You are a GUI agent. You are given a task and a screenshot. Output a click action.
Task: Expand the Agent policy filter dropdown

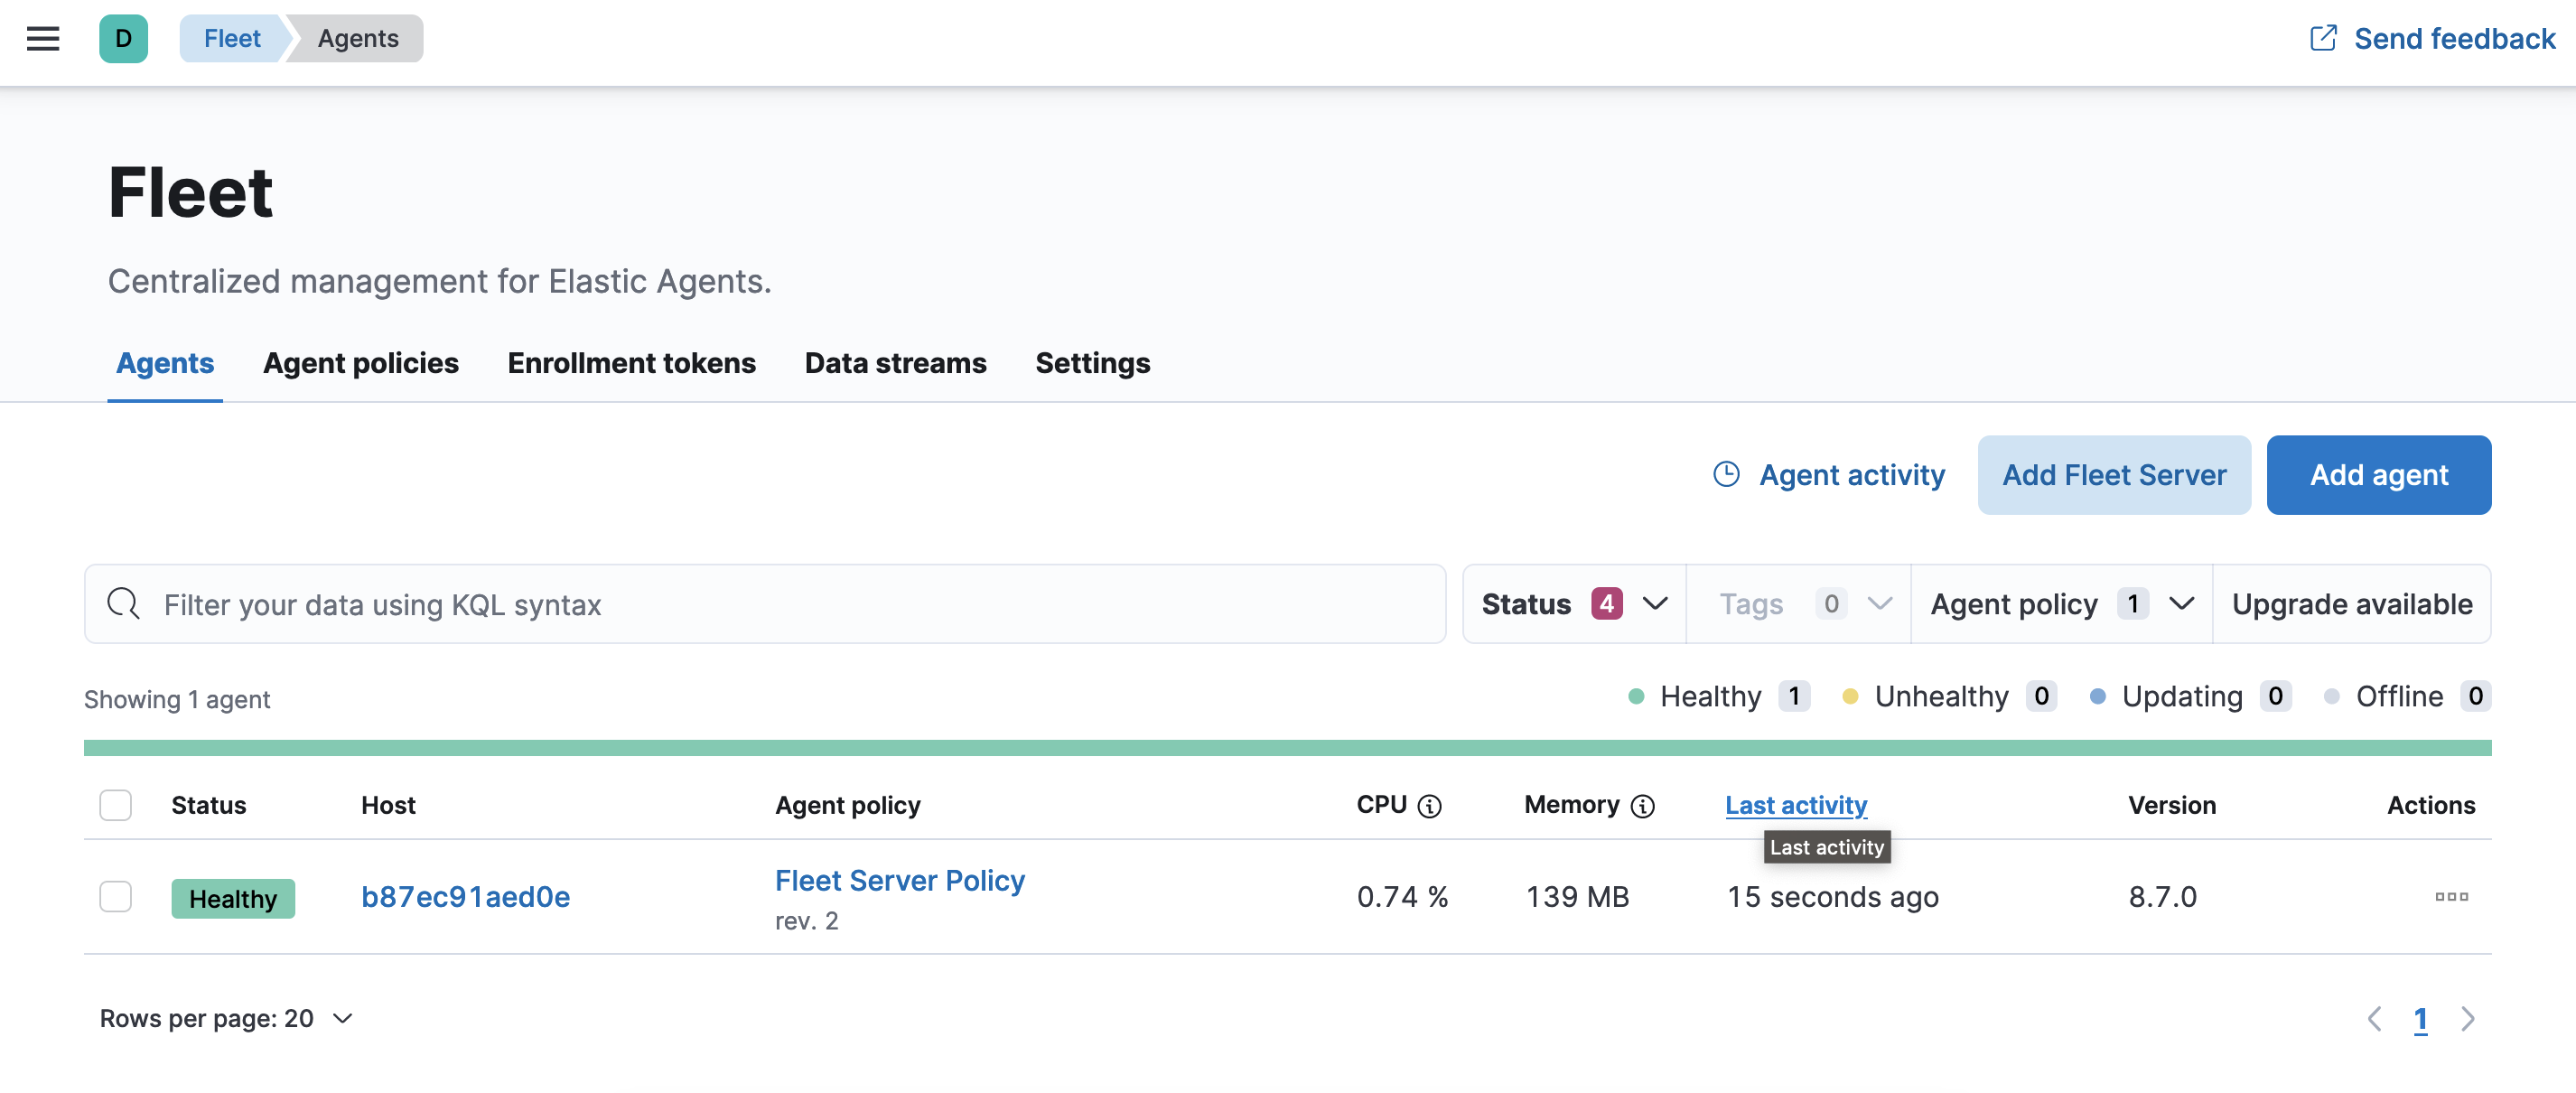(x=2061, y=604)
